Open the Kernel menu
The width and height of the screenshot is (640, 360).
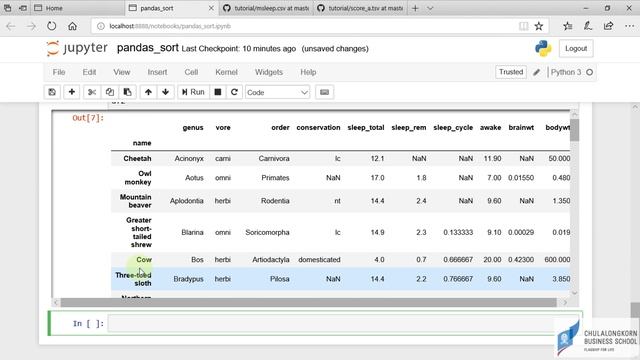tap(226, 72)
